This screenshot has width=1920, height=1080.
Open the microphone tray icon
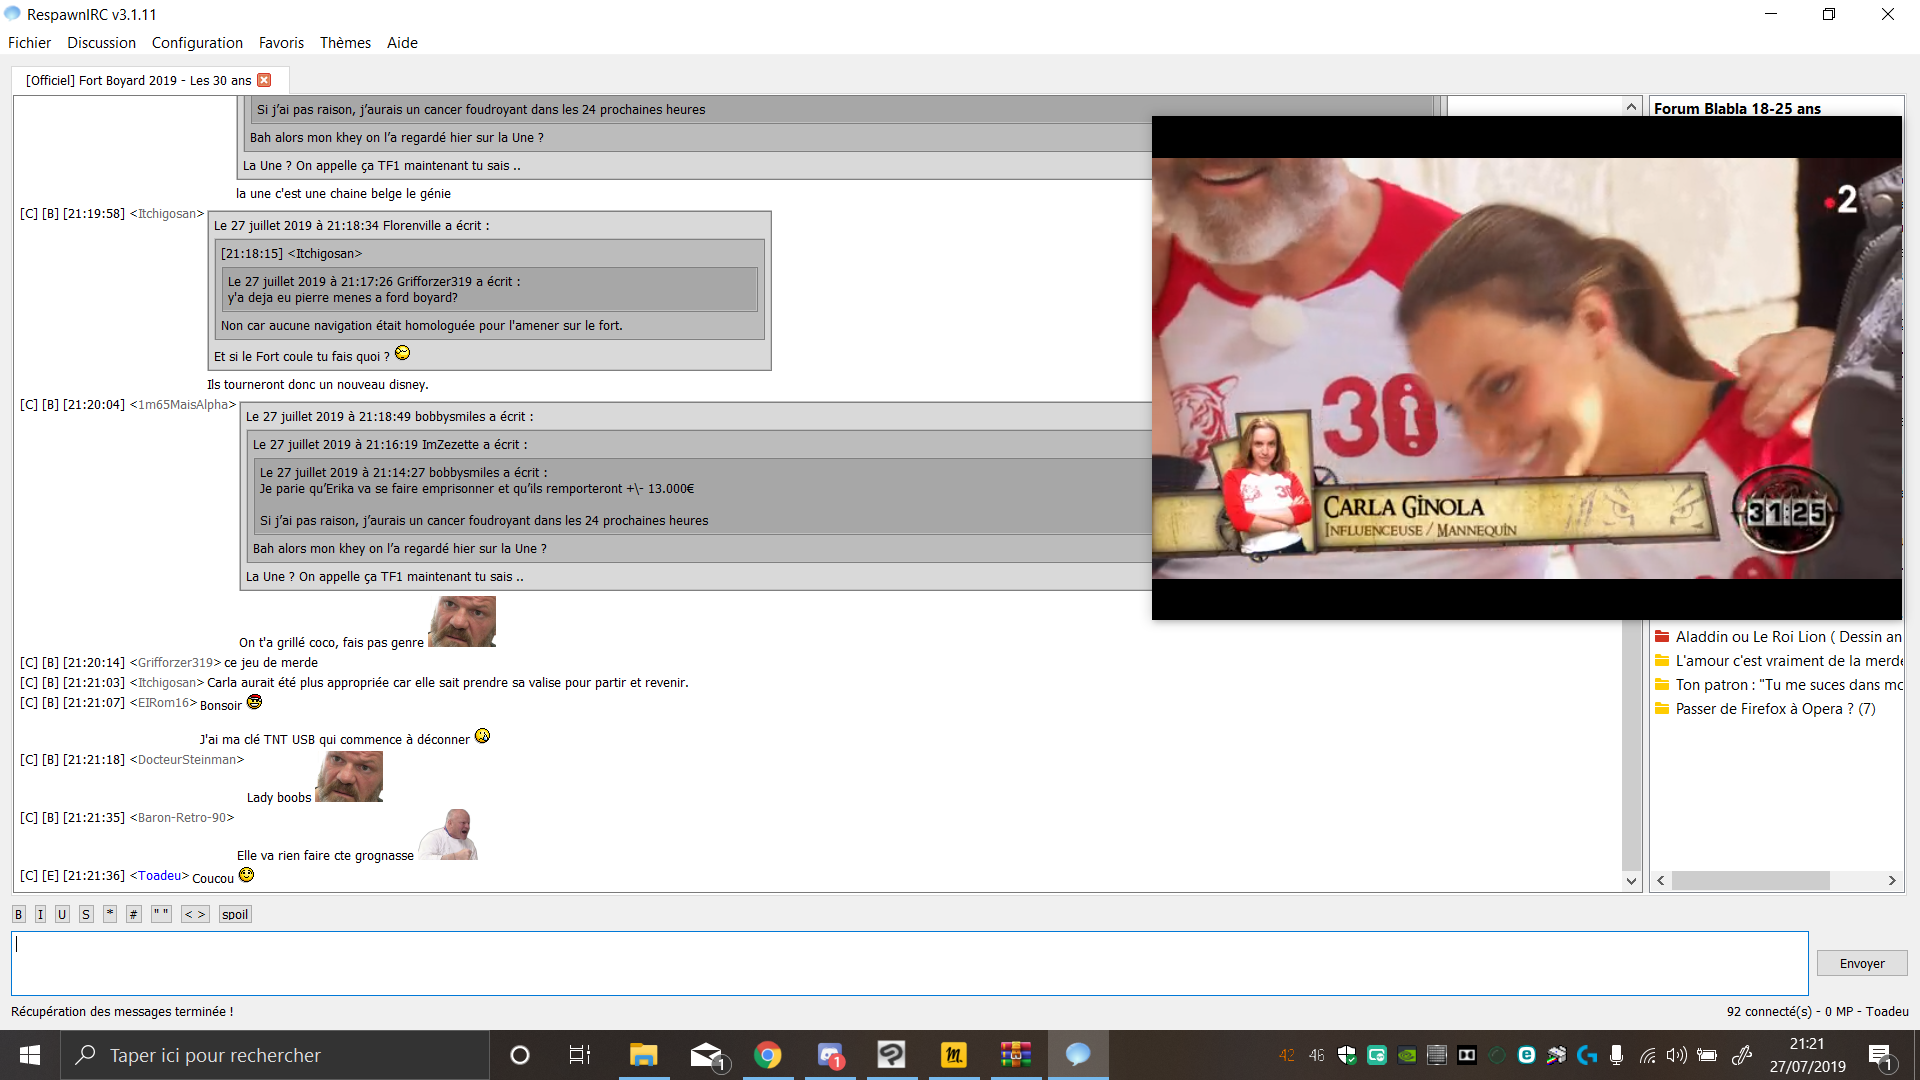point(1617,1055)
